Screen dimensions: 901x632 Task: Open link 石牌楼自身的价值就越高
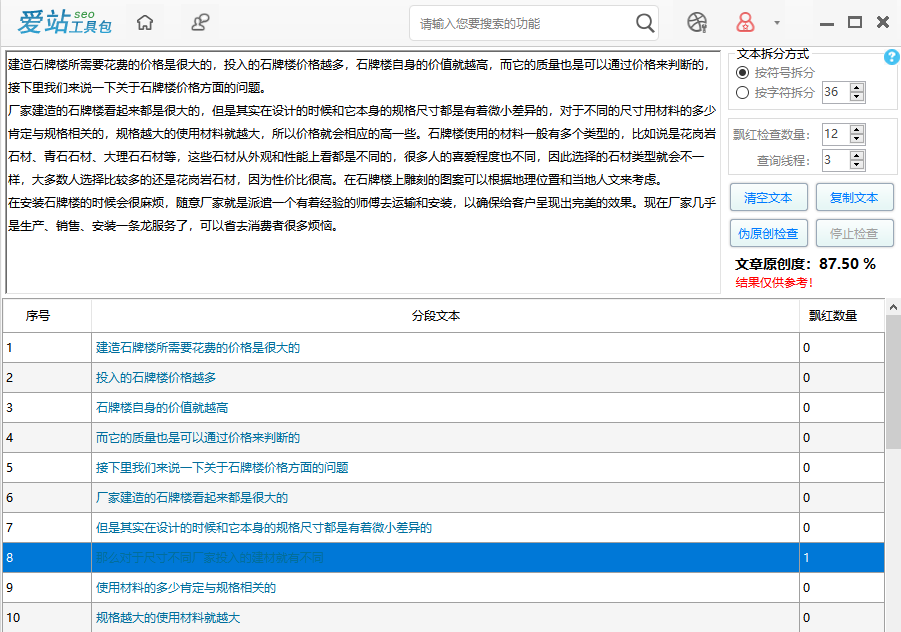click(x=162, y=407)
